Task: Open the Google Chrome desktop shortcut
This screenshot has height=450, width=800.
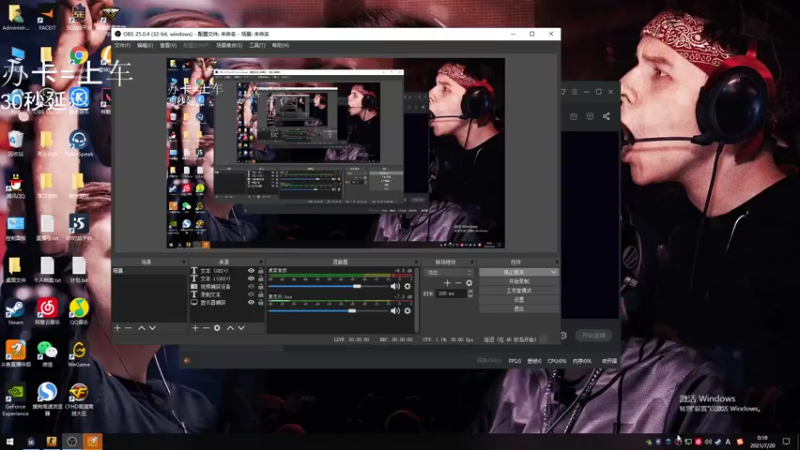Action: (79, 55)
